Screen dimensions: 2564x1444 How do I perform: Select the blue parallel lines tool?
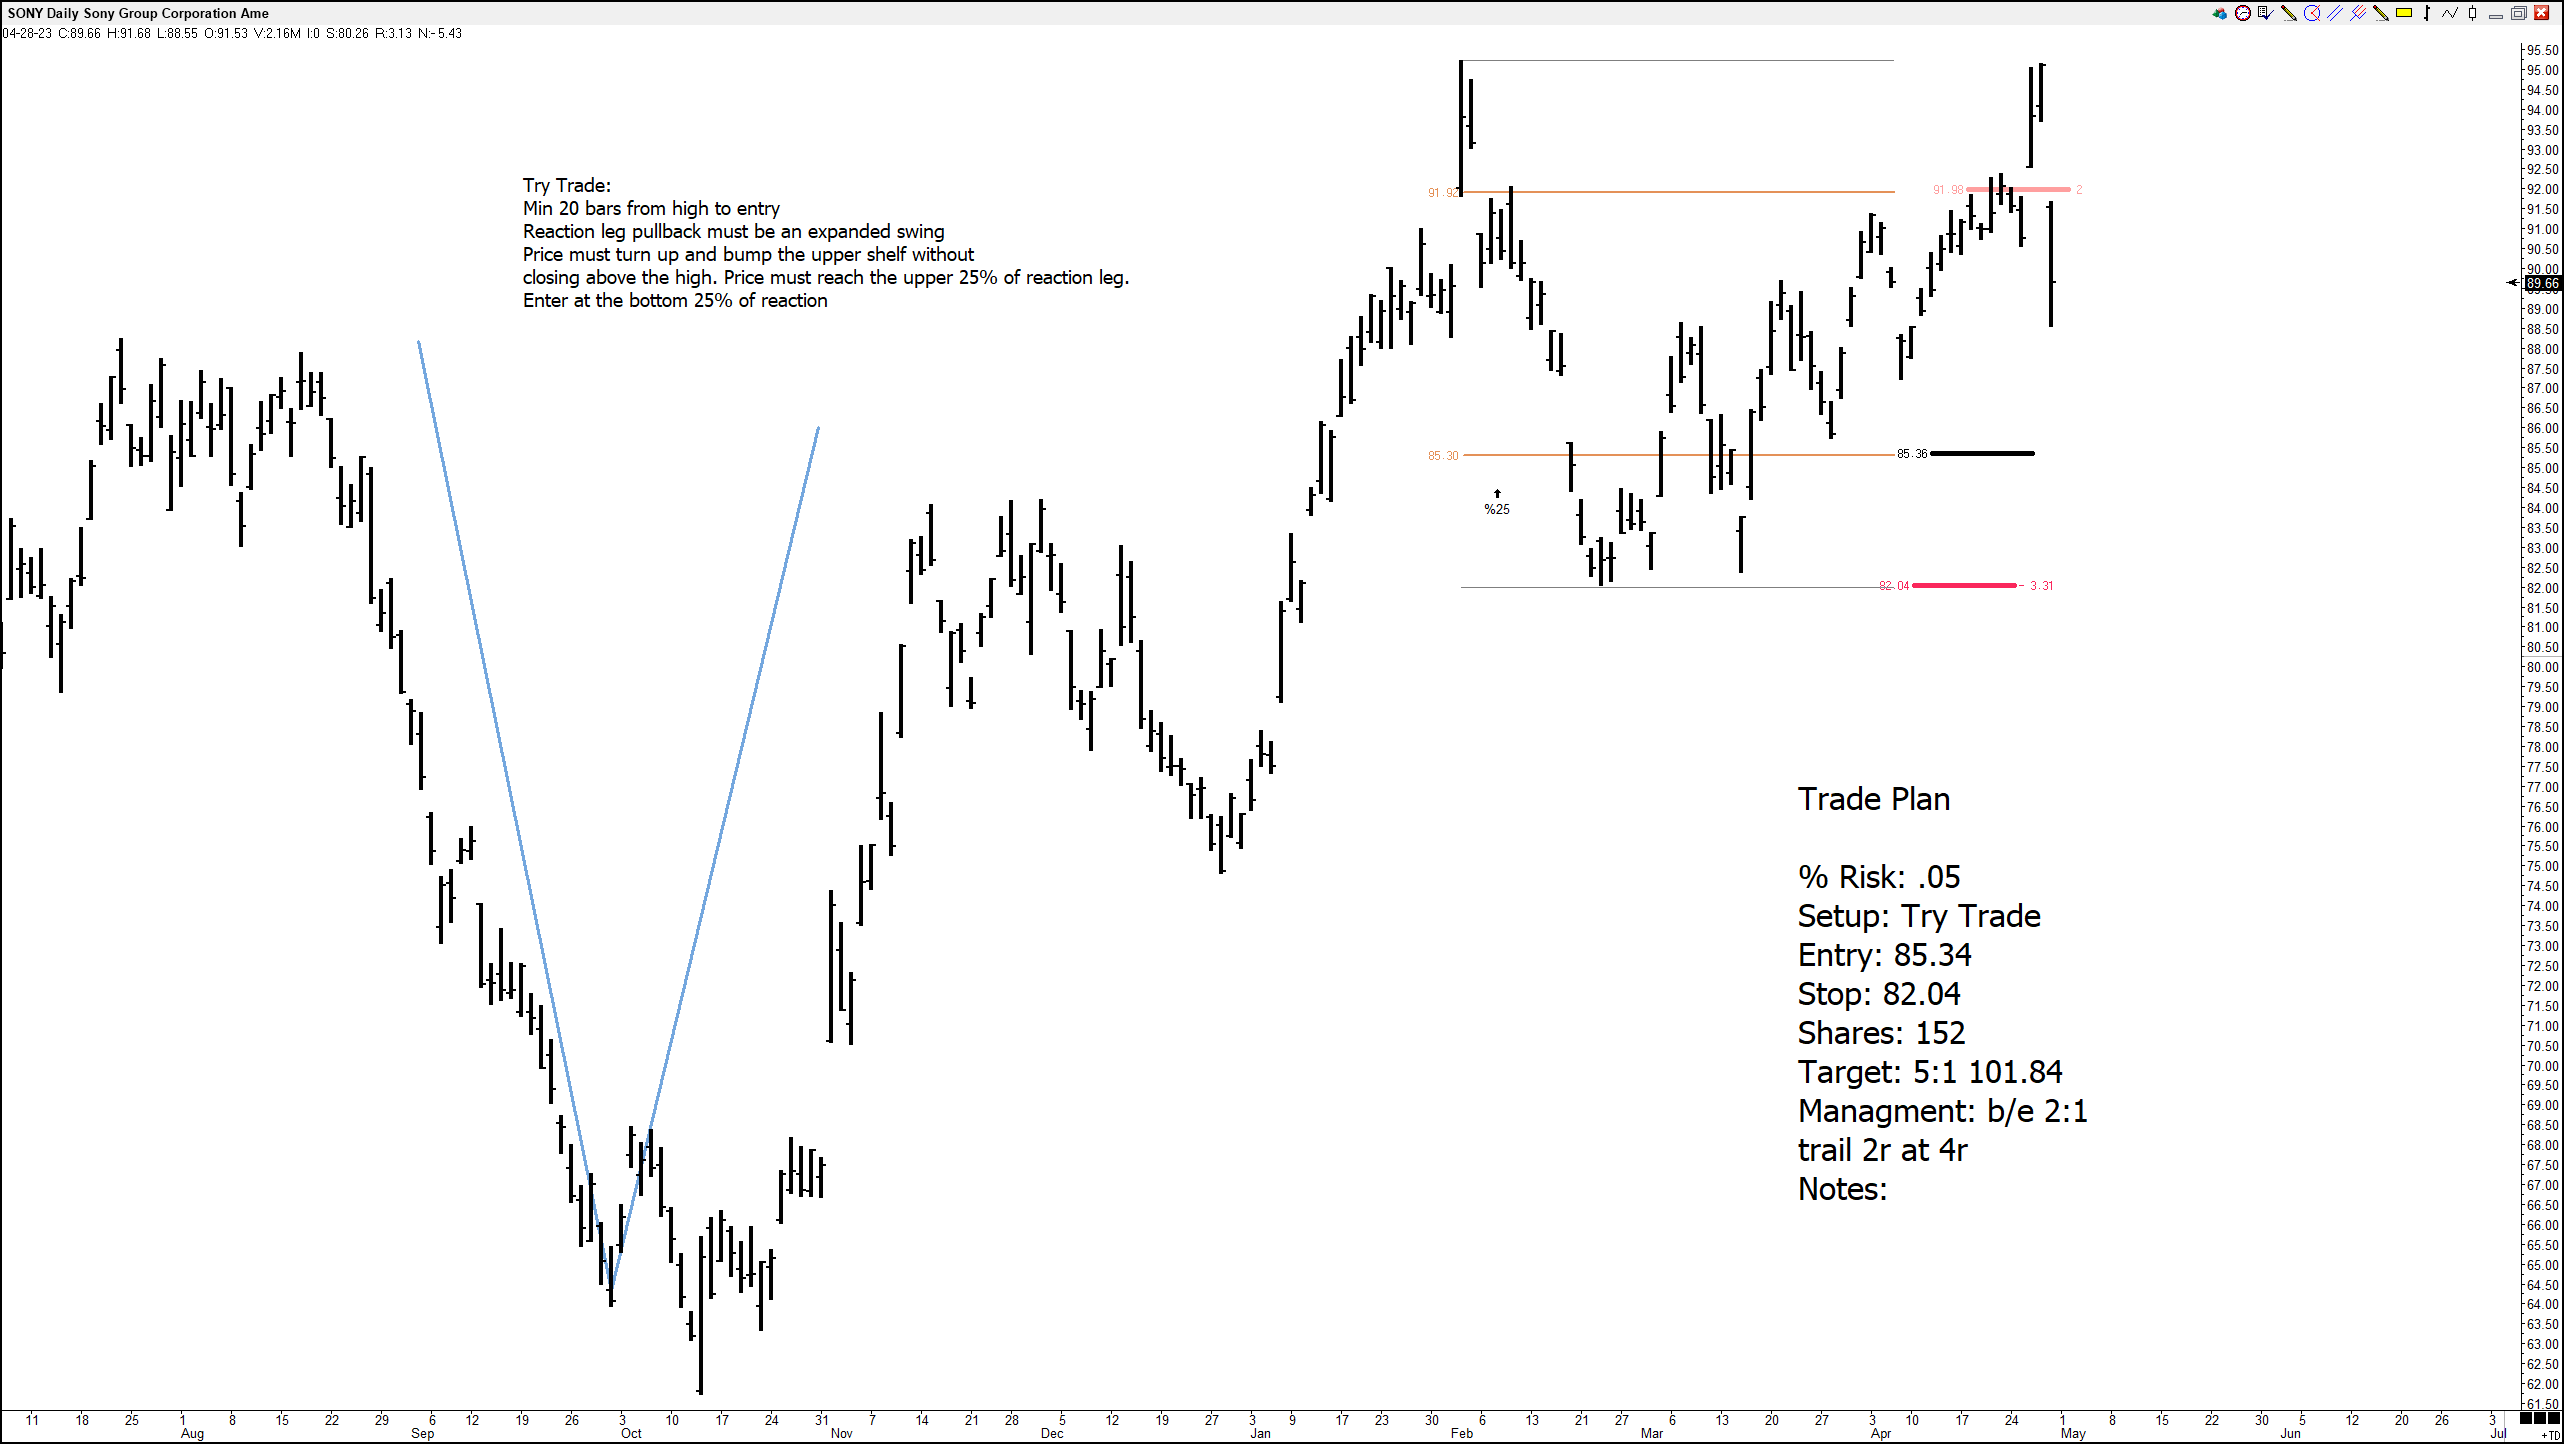click(x=2335, y=13)
